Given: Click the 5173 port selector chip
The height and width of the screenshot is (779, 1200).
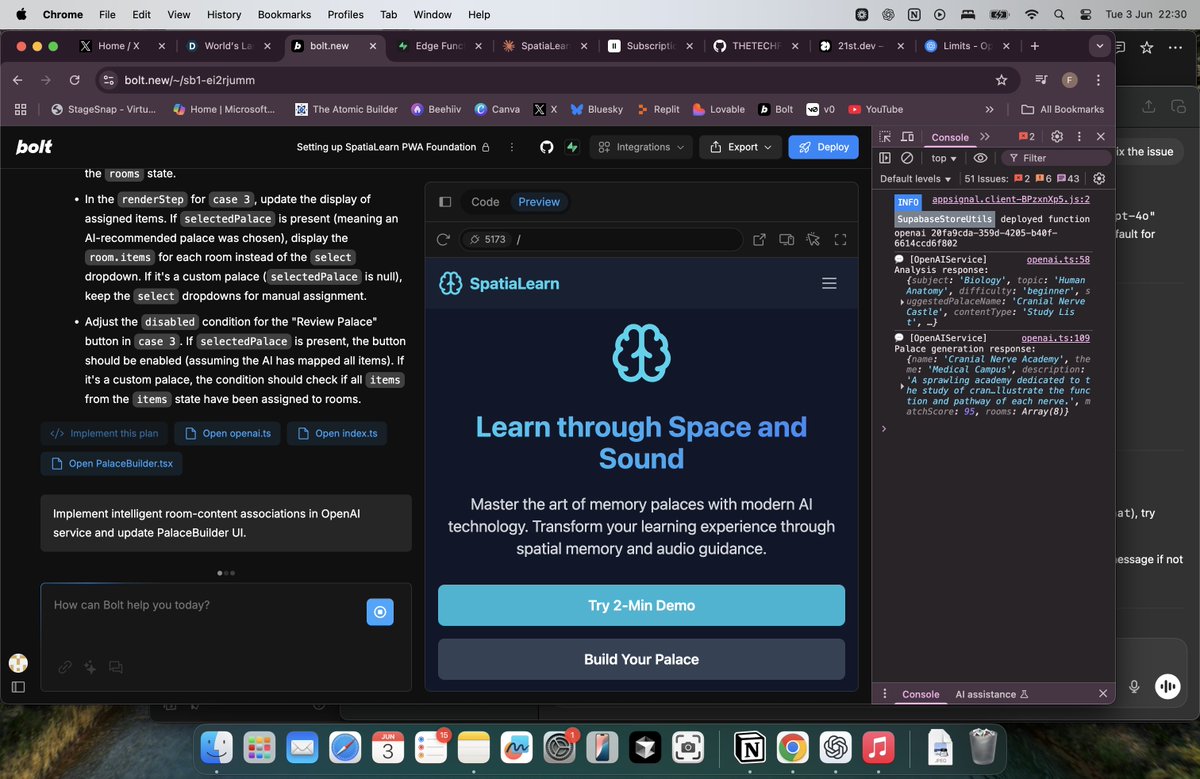Looking at the screenshot, I should 487,240.
